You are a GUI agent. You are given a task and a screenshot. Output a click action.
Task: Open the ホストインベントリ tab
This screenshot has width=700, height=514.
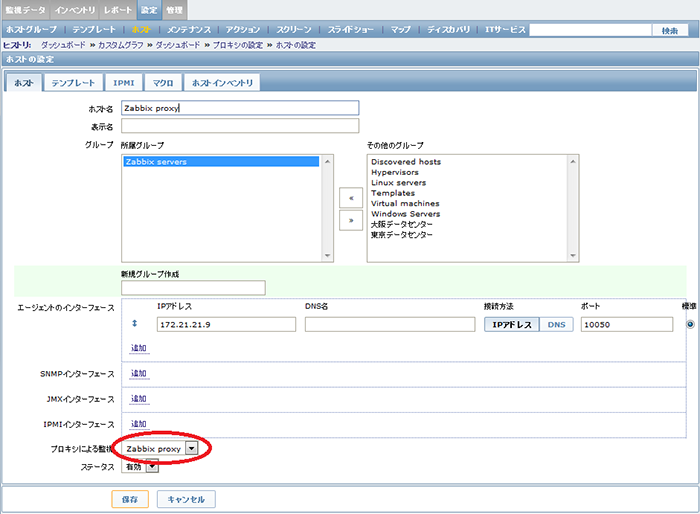pyautogui.click(x=222, y=83)
